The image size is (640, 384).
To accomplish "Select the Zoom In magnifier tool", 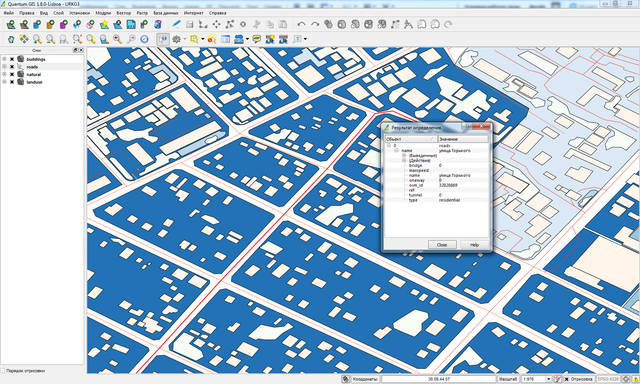I will (x=38, y=39).
